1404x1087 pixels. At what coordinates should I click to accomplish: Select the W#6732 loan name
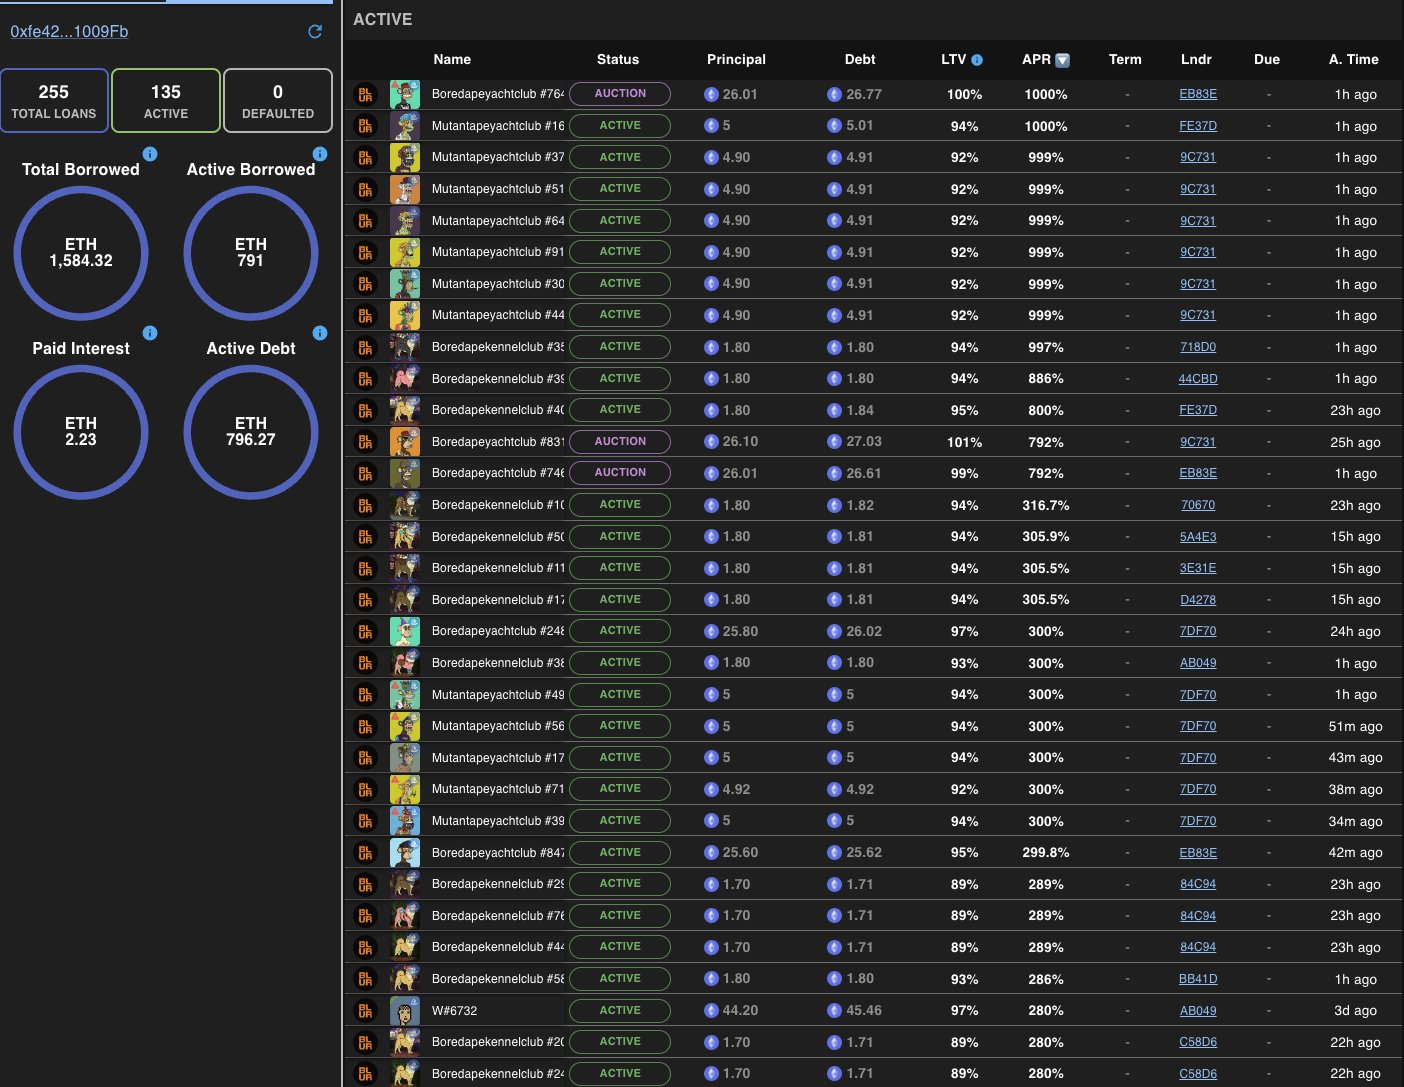point(455,1011)
